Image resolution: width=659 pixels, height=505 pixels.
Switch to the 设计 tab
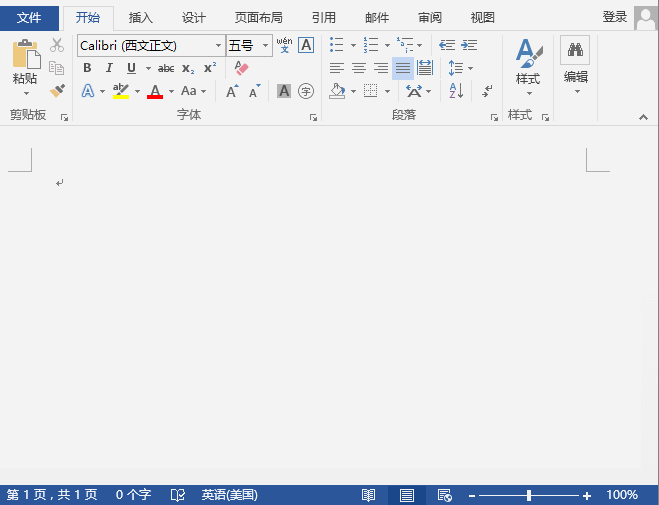tap(194, 18)
